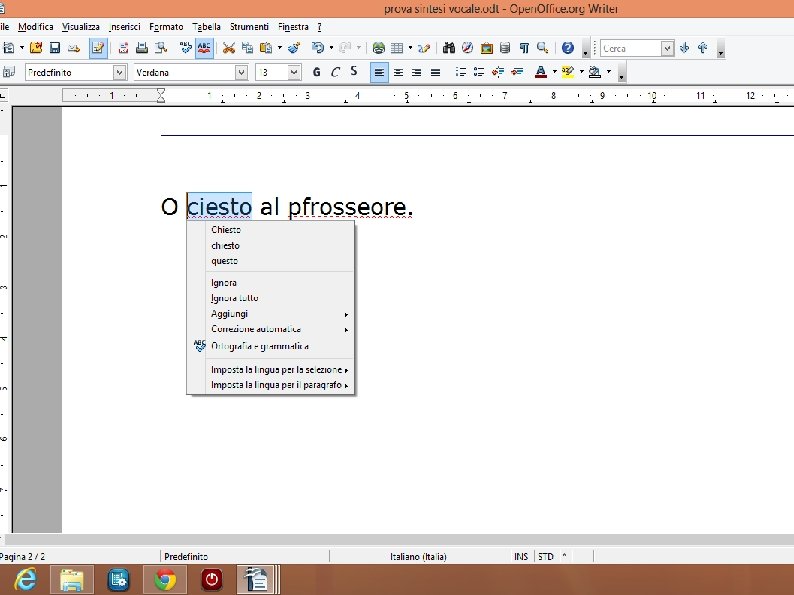The height and width of the screenshot is (595, 794).
Task: Toggle bold G button
Action: (x=316, y=72)
